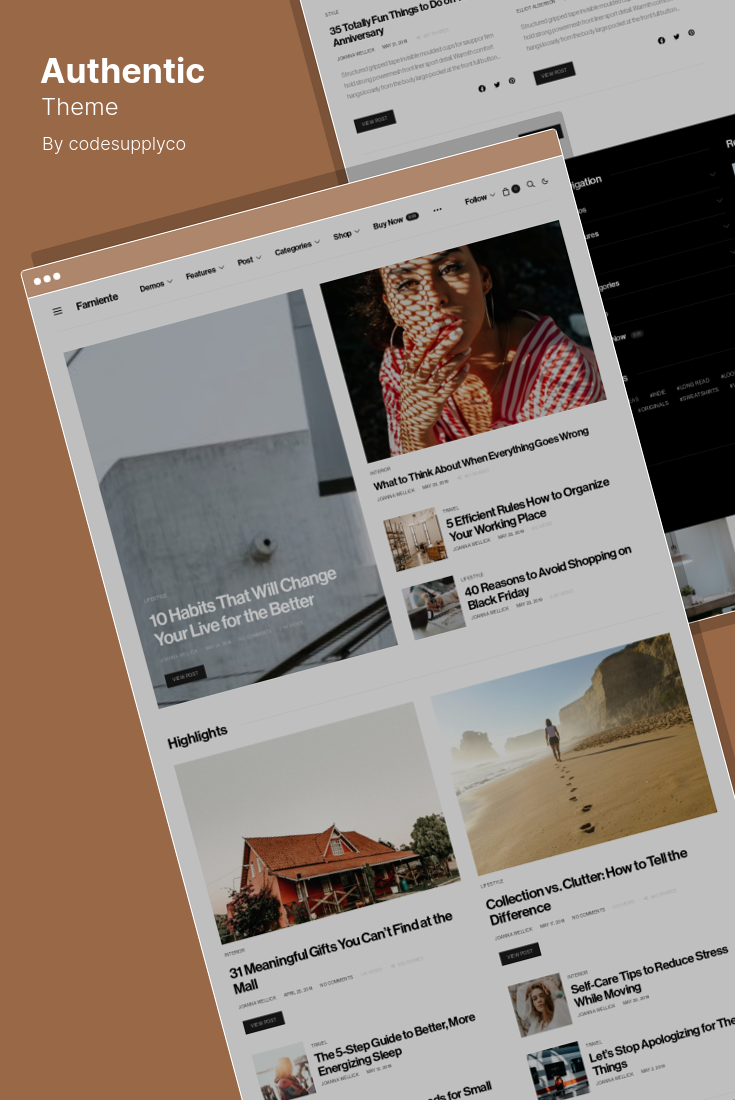This screenshot has width=735, height=1100.
Task: Click Facebook icon in Elliot Alderson post
Action: click(661, 41)
